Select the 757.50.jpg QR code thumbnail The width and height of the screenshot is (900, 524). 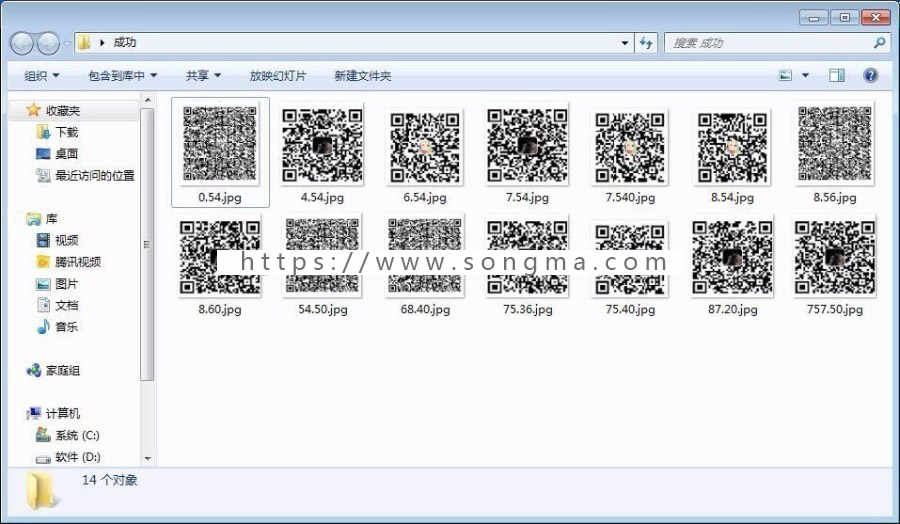tap(835, 258)
